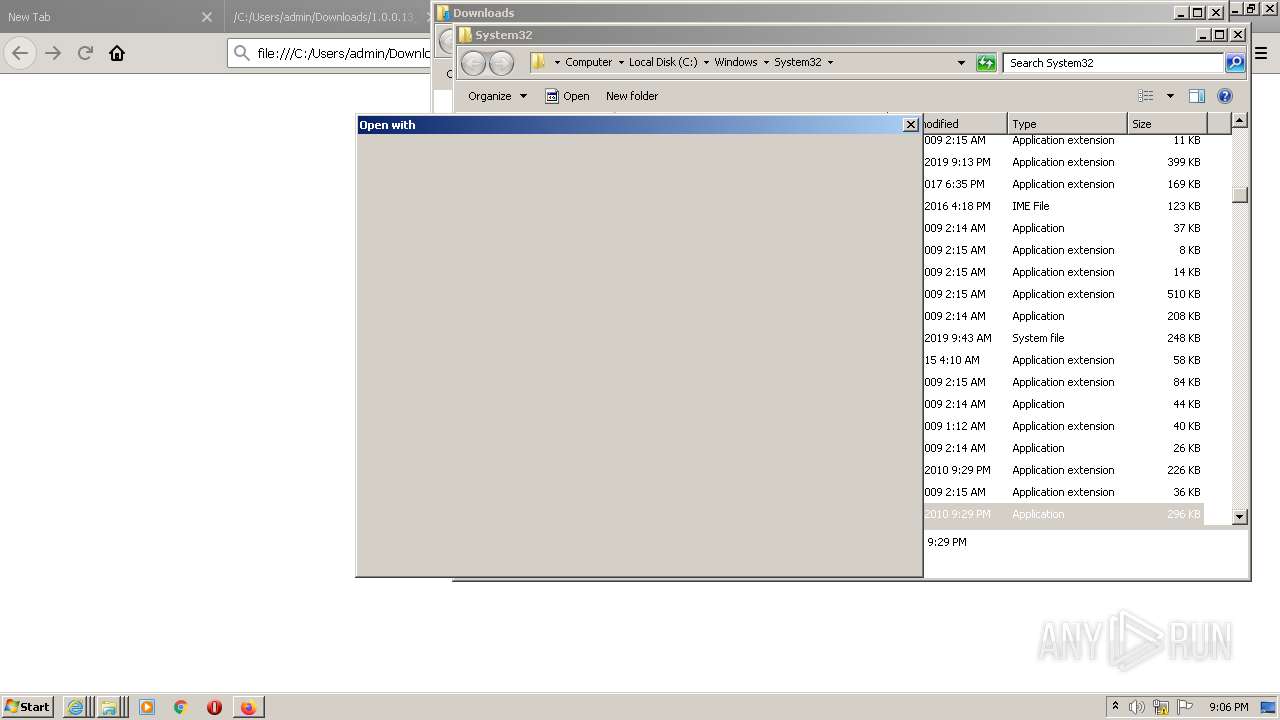The height and width of the screenshot is (720, 1280).
Task: Click the Downloads window title bar
Action: [x=805, y=12]
